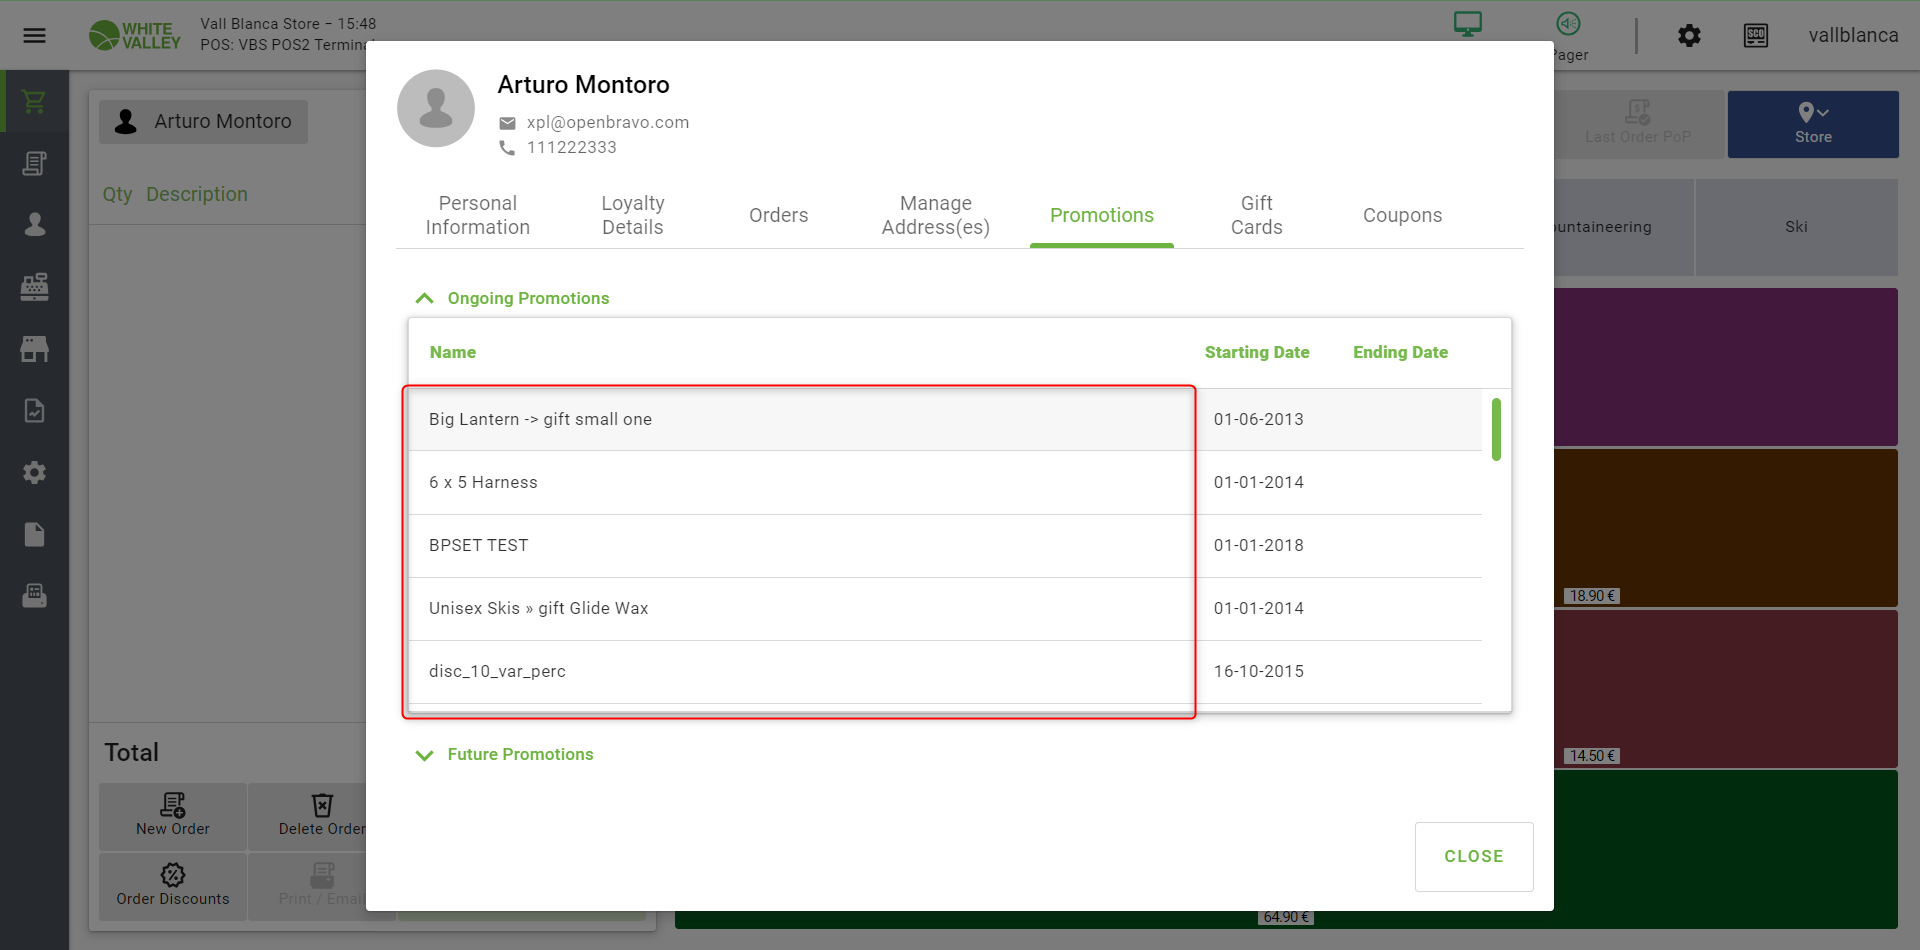Click the settings gear in top bar
This screenshot has width=1920, height=950.
click(x=1689, y=36)
